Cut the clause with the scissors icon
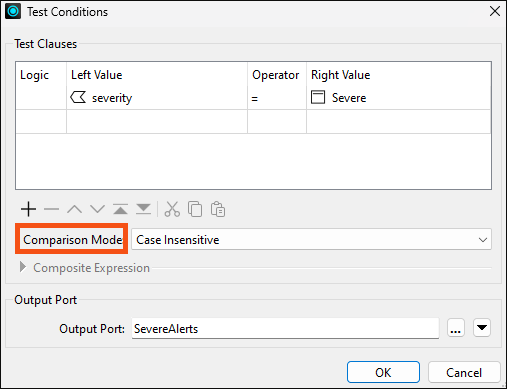Image resolution: width=507 pixels, height=389 pixels. pyautogui.click(x=172, y=209)
